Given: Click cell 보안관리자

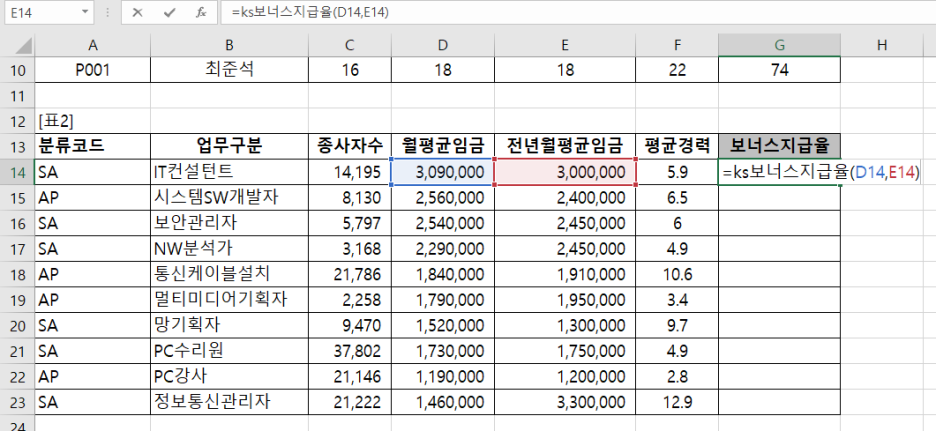Looking at the screenshot, I should pyautogui.click(x=229, y=223).
